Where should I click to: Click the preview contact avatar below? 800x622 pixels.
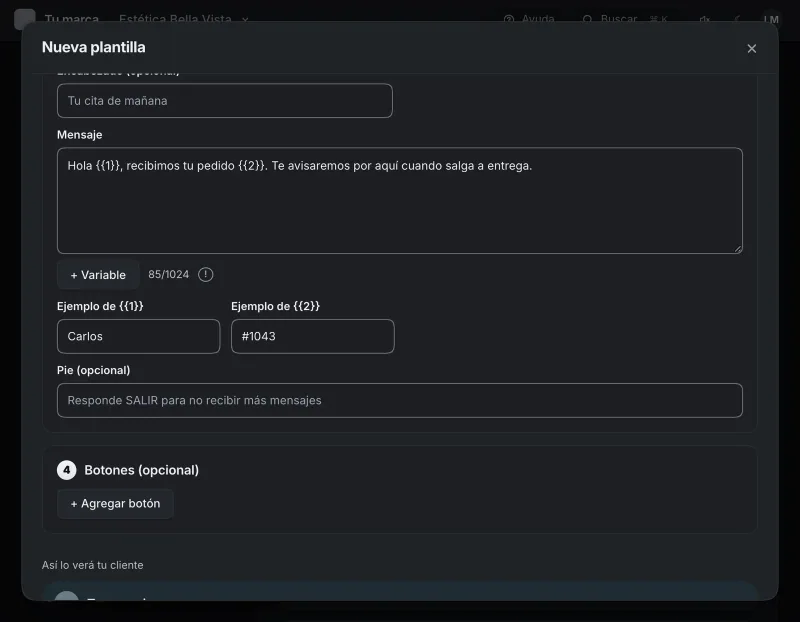click(66, 596)
